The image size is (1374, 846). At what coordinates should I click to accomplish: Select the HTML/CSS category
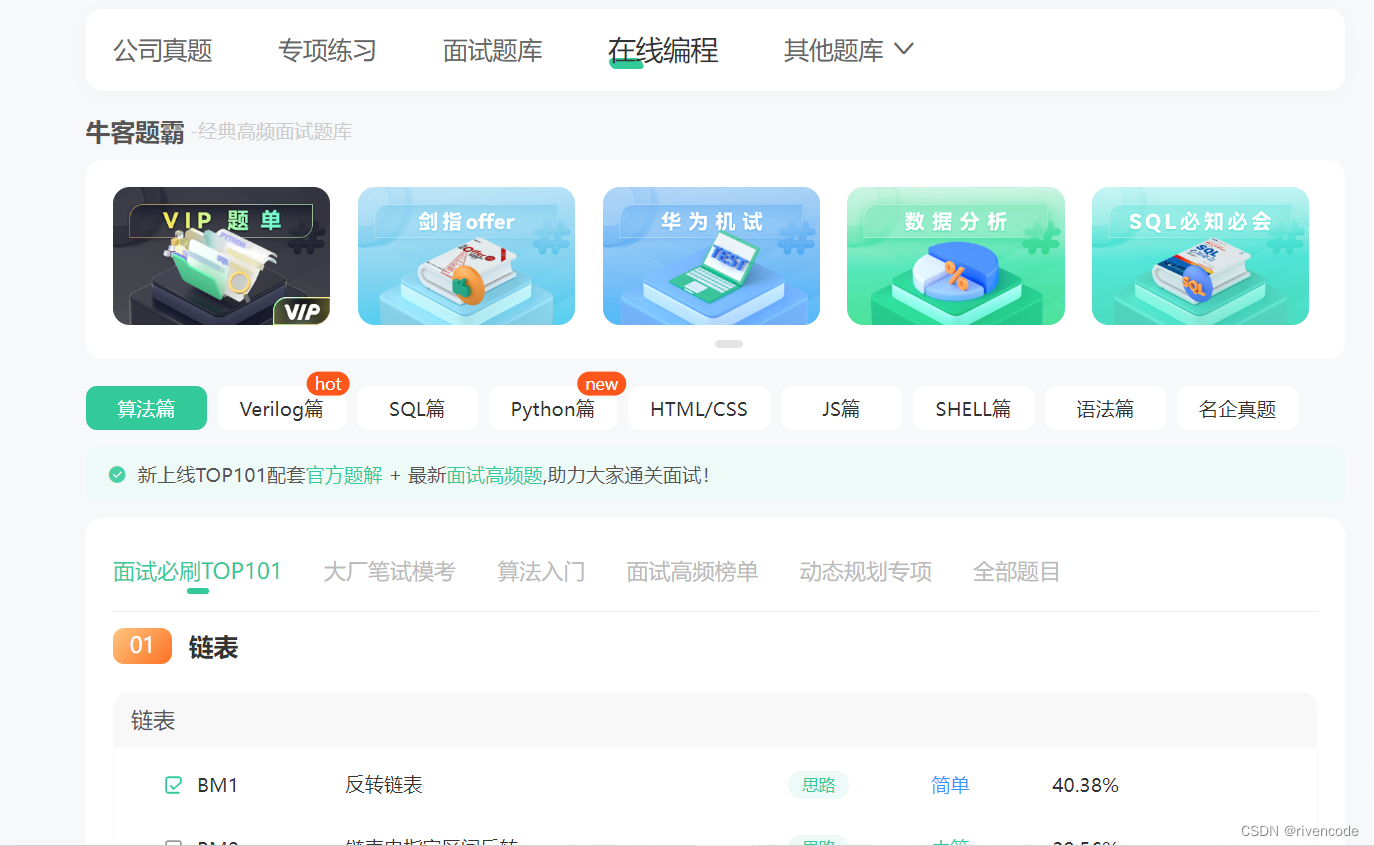coord(699,408)
